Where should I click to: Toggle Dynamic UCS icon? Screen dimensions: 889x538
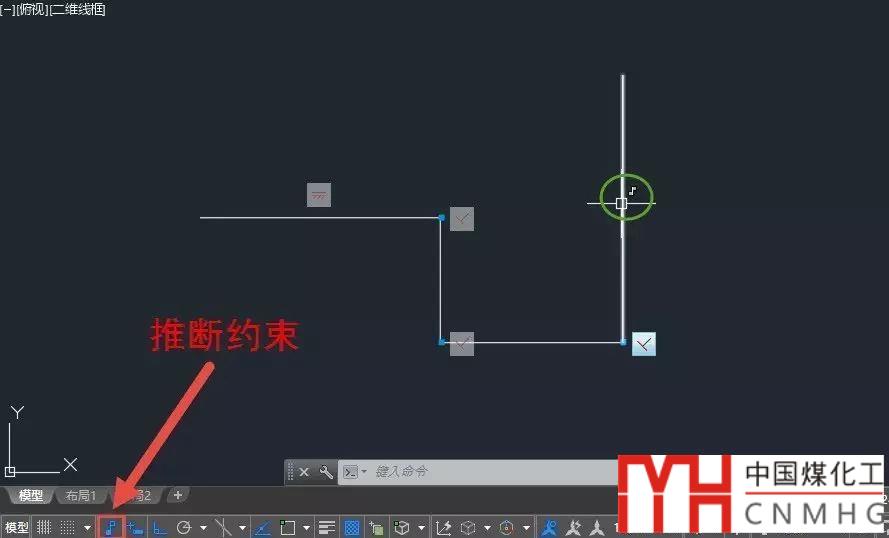(443, 528)
